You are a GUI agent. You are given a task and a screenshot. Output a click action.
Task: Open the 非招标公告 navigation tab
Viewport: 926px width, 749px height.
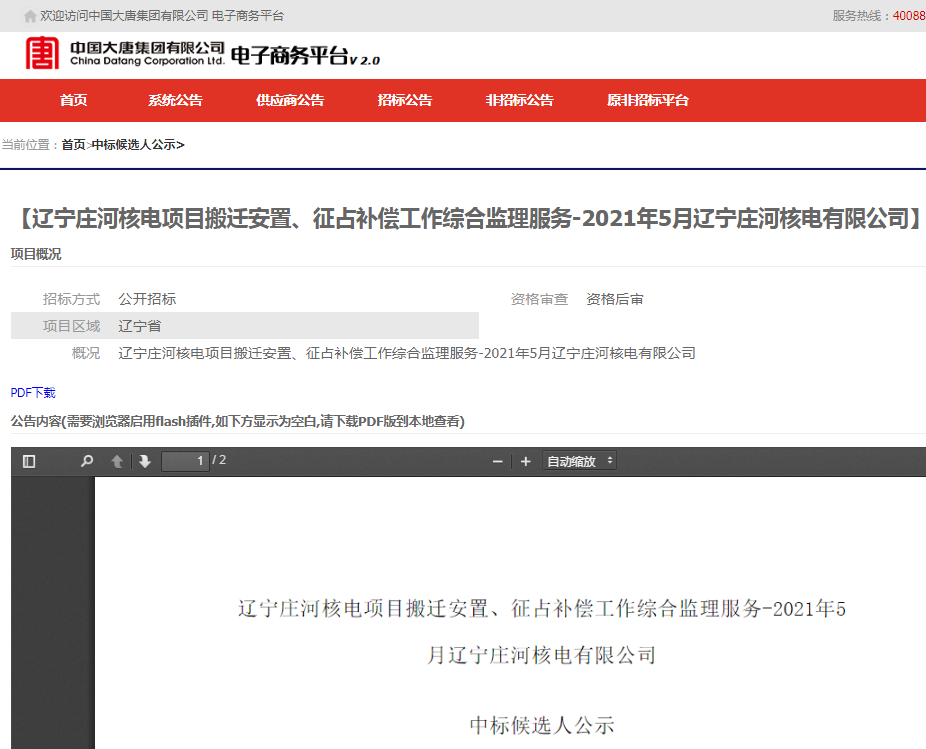coord(520,100)
